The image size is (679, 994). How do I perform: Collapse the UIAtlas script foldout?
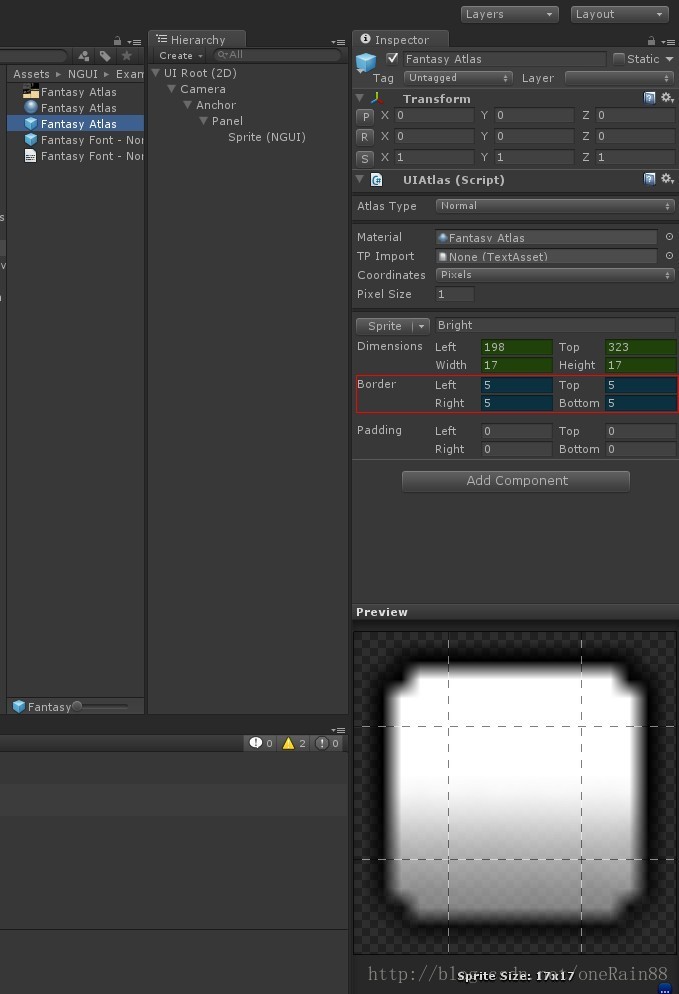(x=359, y=179)
